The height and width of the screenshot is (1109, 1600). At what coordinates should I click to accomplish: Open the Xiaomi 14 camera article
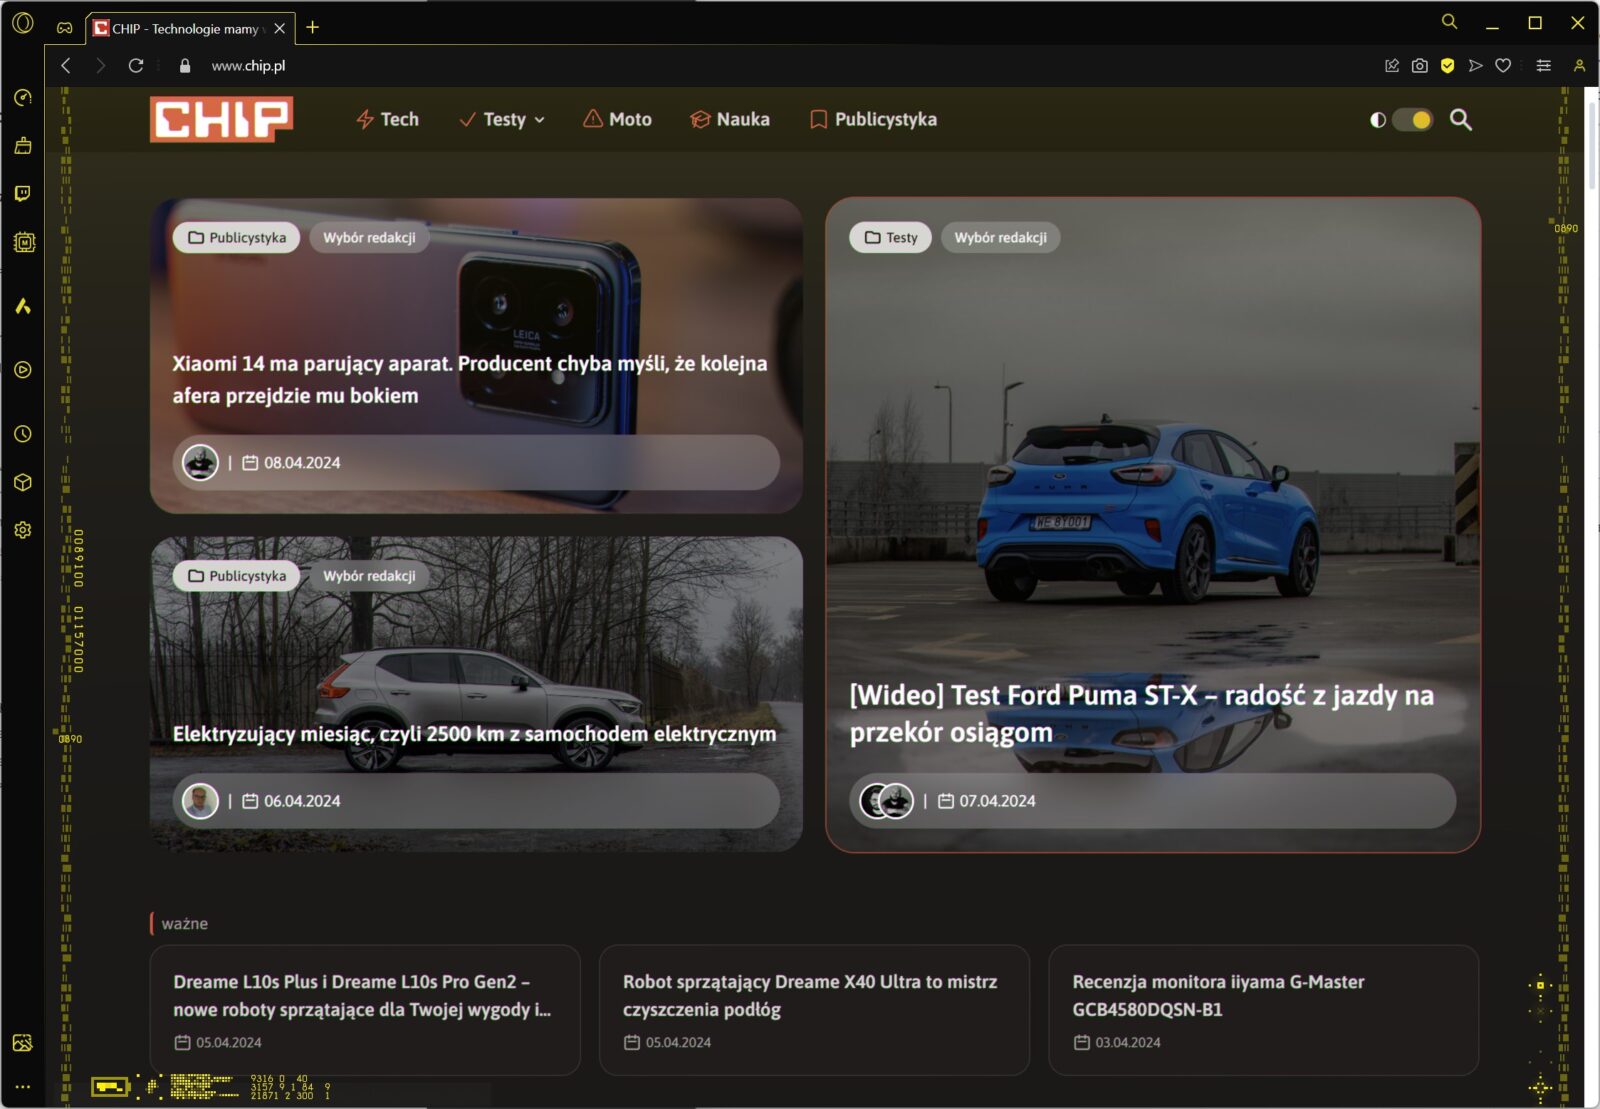[x=469, y=379]
